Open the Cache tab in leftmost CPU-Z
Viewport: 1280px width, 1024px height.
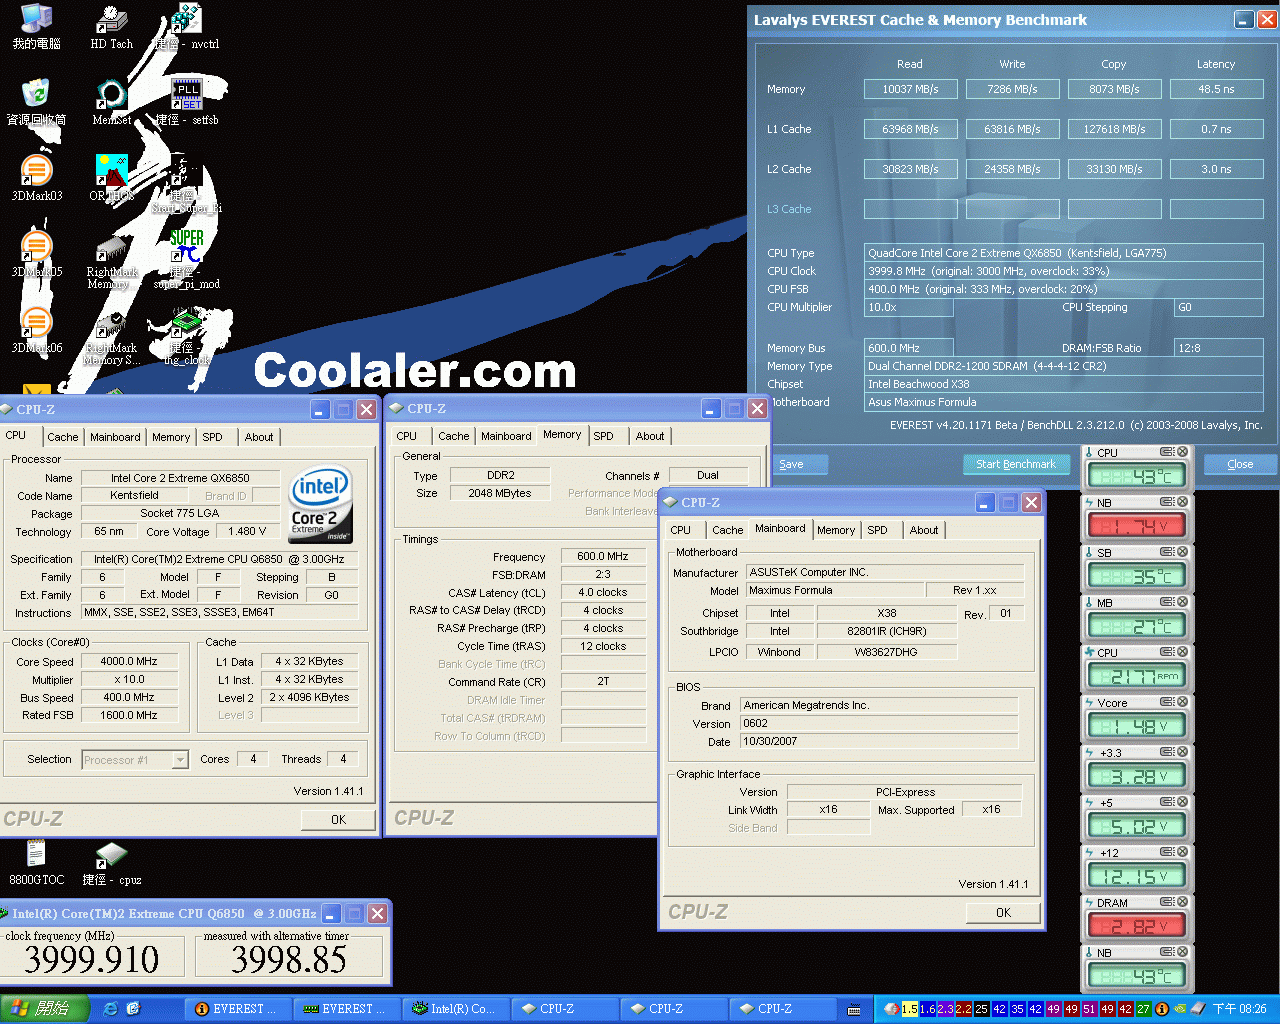click(x=63, y=436)
